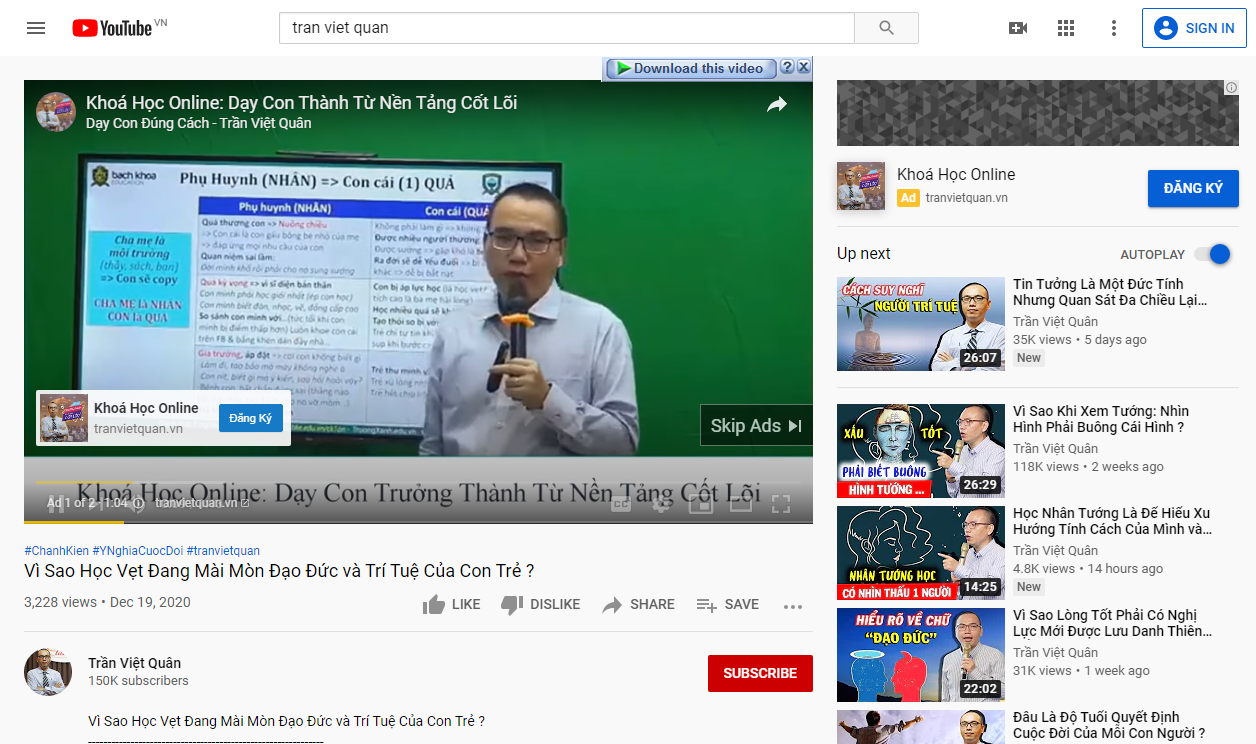Click the overlay ad thumbnail Khoá Học Online
1256x744 pixels.
[64, 418]
